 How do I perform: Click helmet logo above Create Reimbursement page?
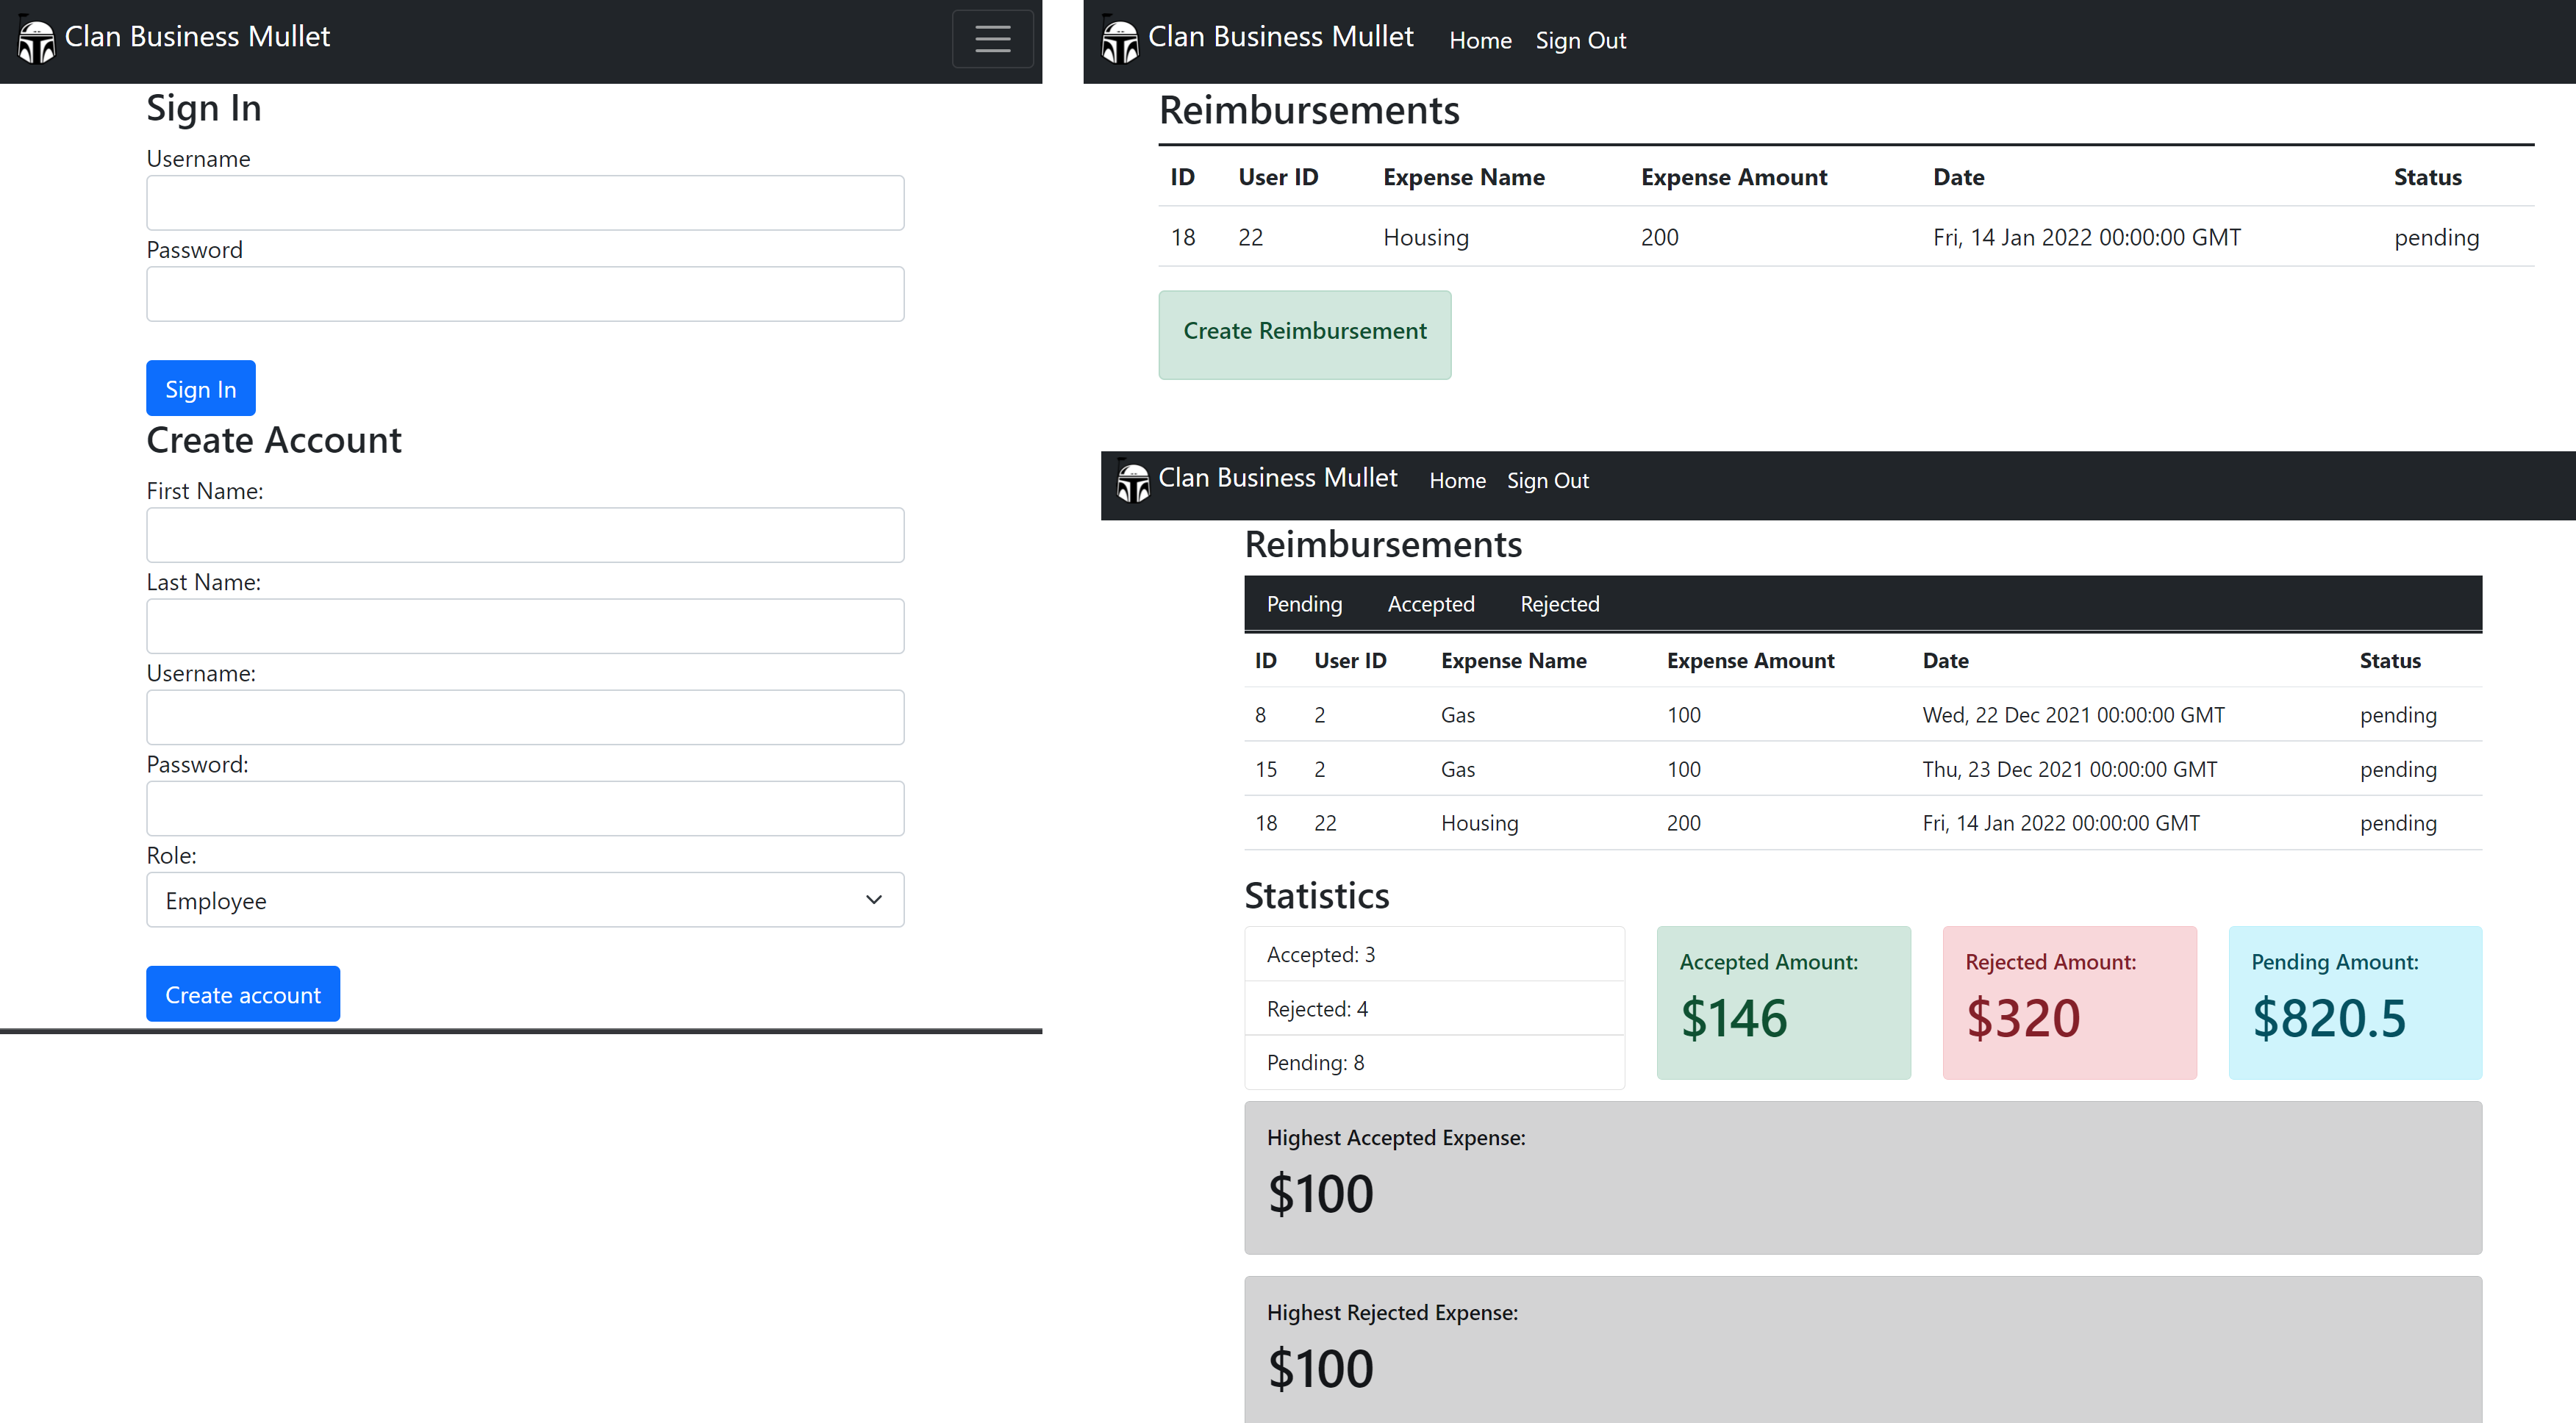(1120, 42)
